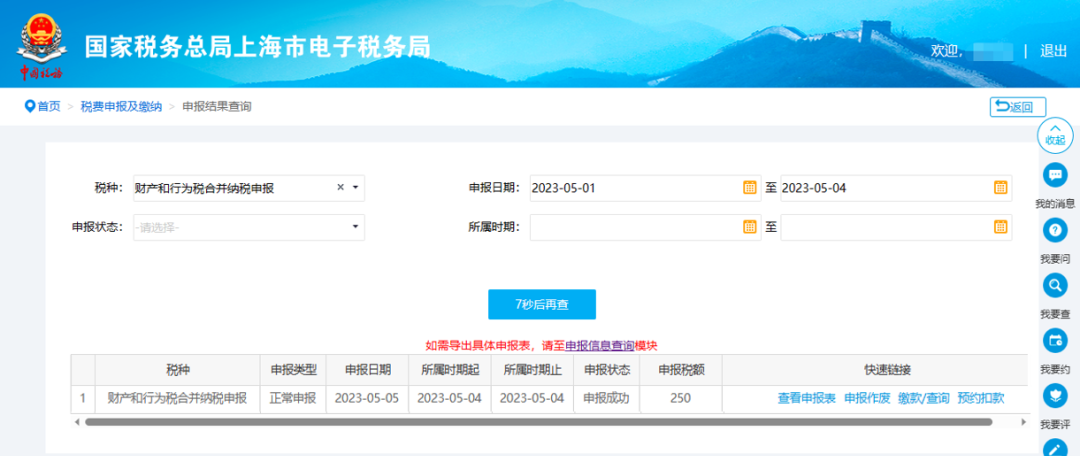Image resolution: width=1080 pixels, height=456 pixels.
Task: Click the 返回 back button
Action: [1018, 107]
